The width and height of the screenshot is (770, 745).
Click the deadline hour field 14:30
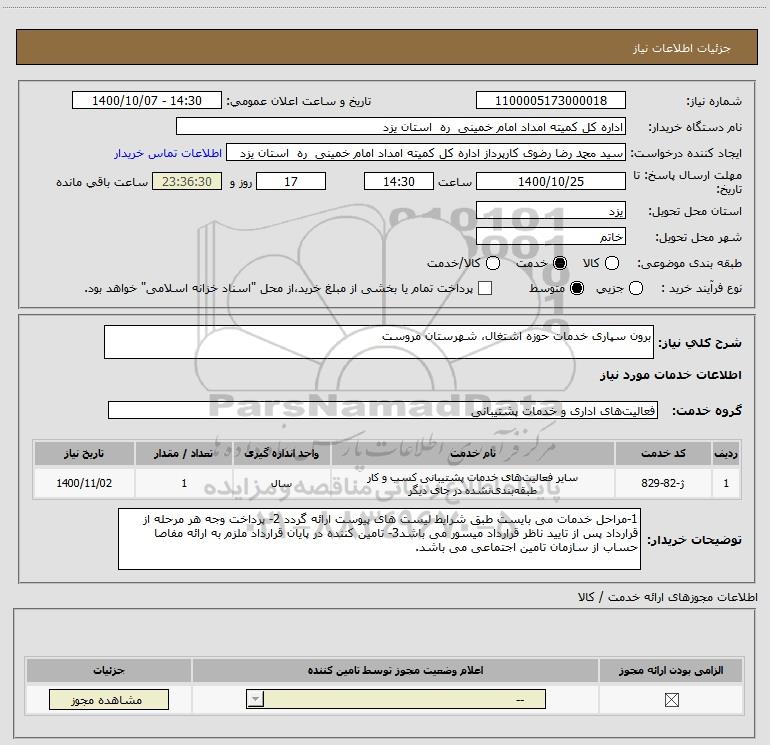pyautogui.click(x=399, y=181)
